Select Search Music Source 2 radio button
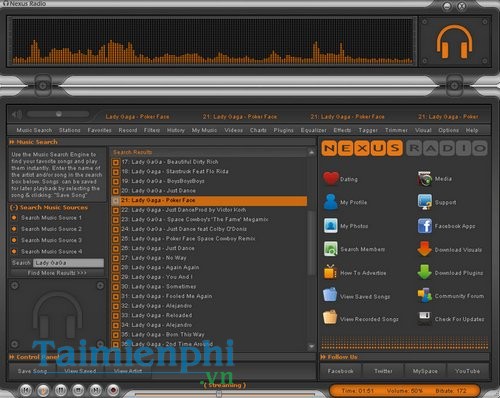The width and height of the screenshot is (500, 398). (x=14, y=229)
